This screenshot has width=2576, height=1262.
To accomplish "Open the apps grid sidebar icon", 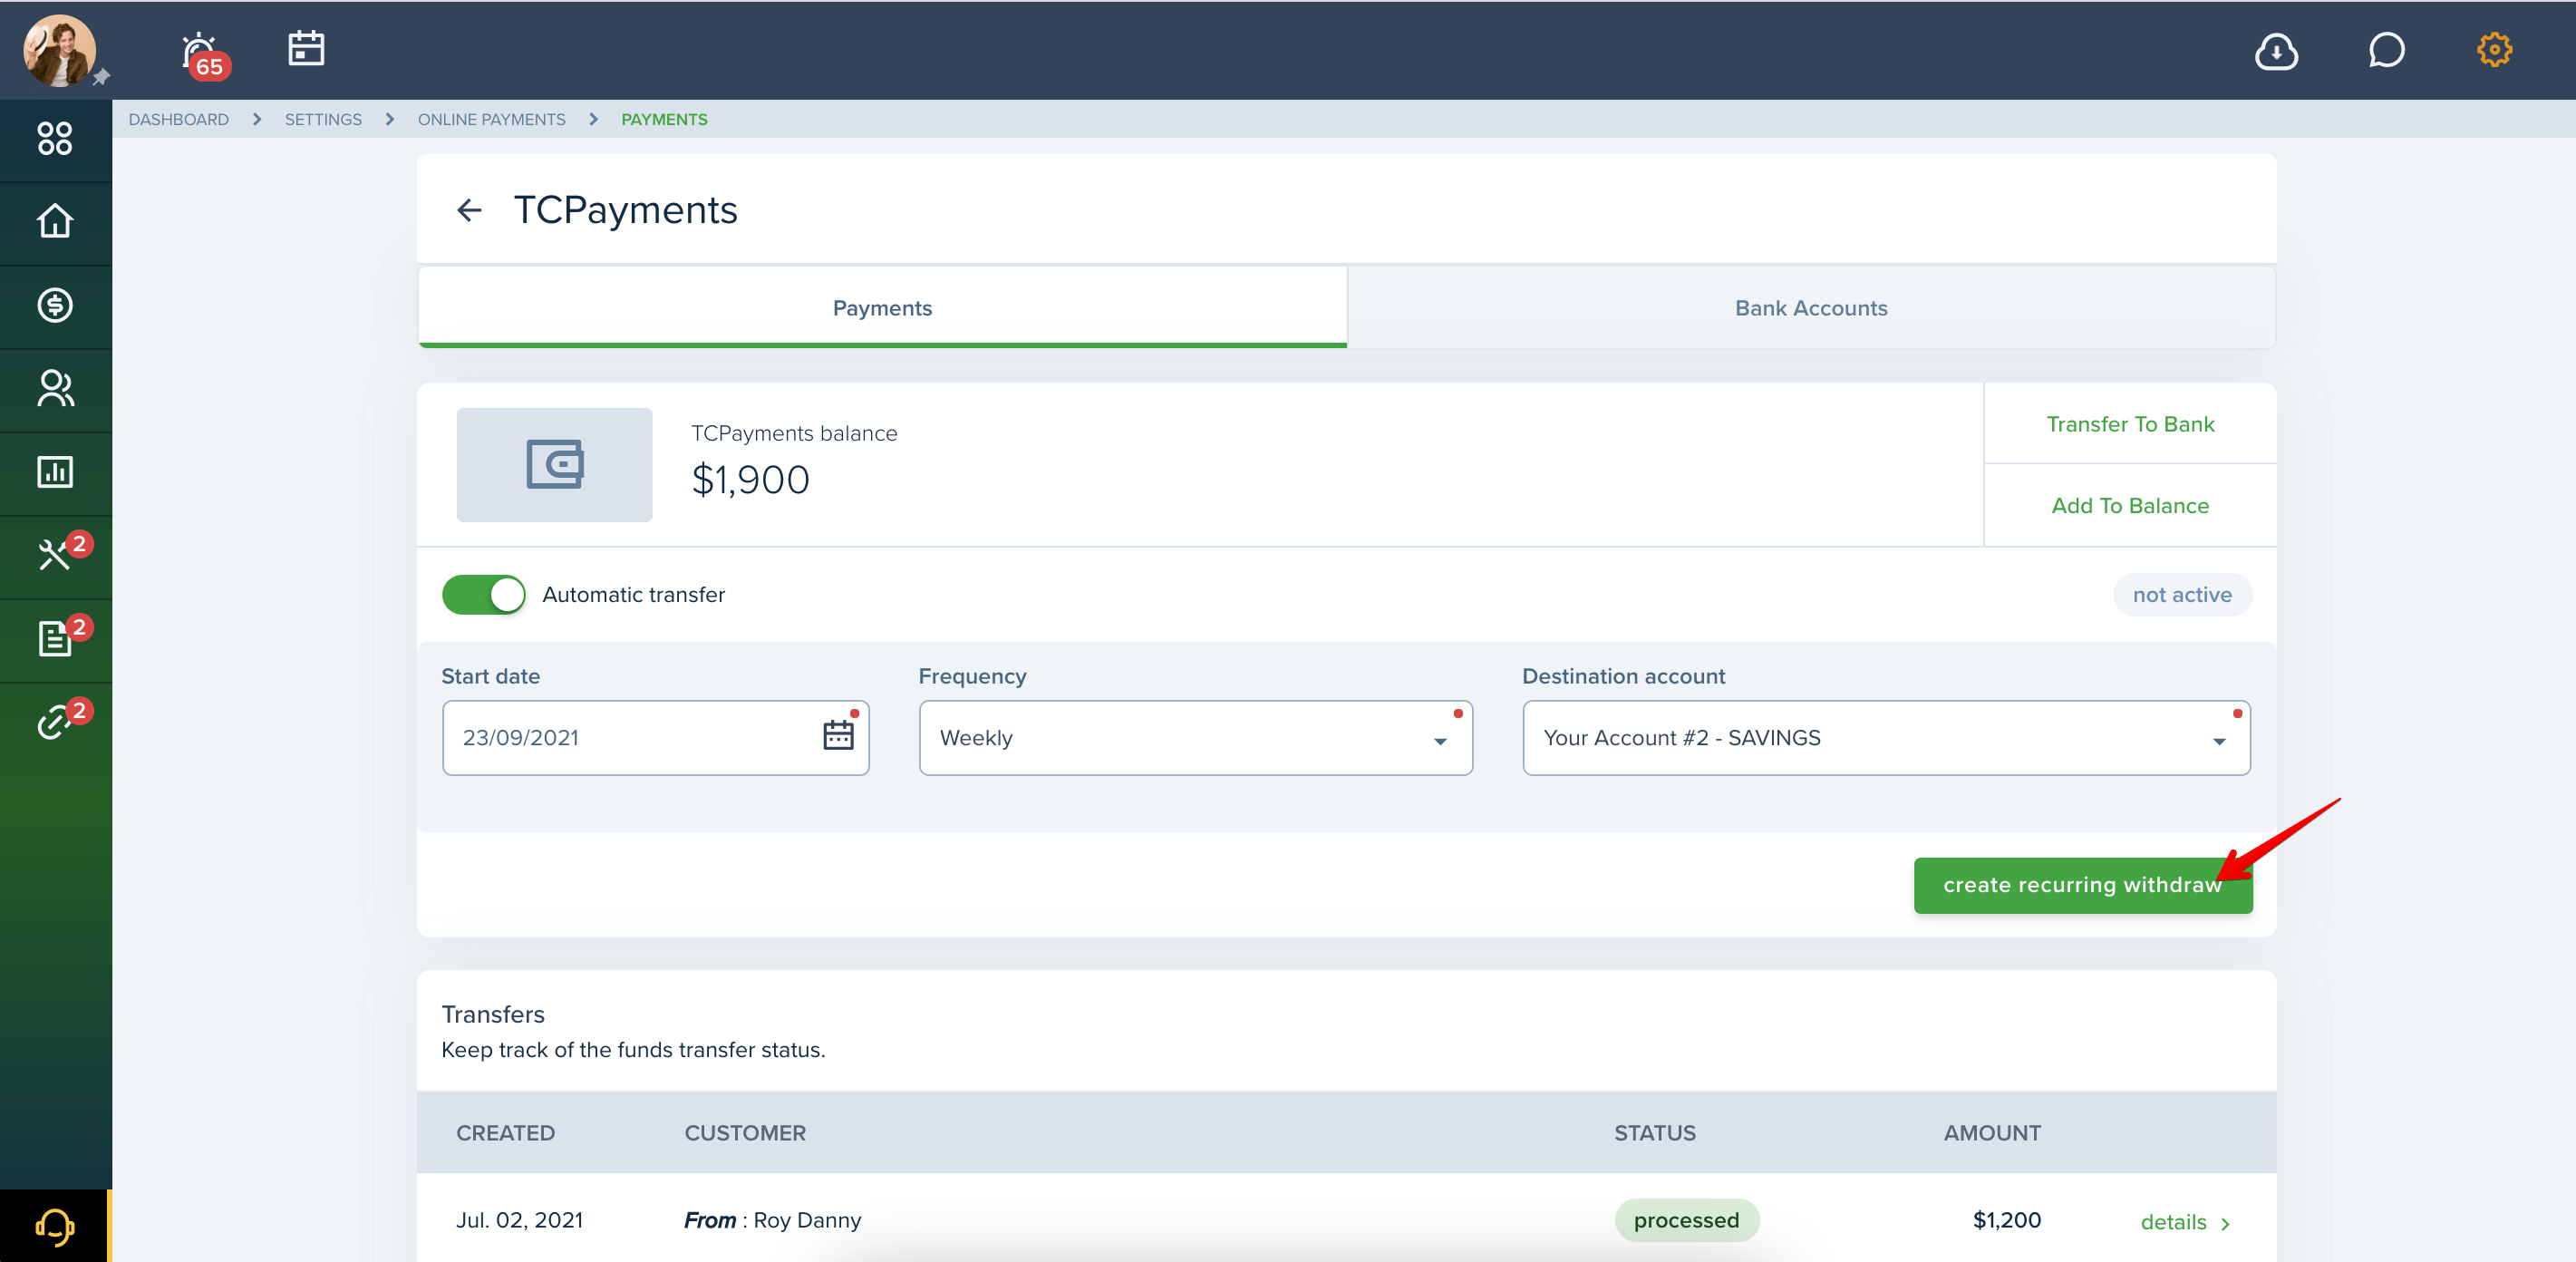I will pos(55,139).
